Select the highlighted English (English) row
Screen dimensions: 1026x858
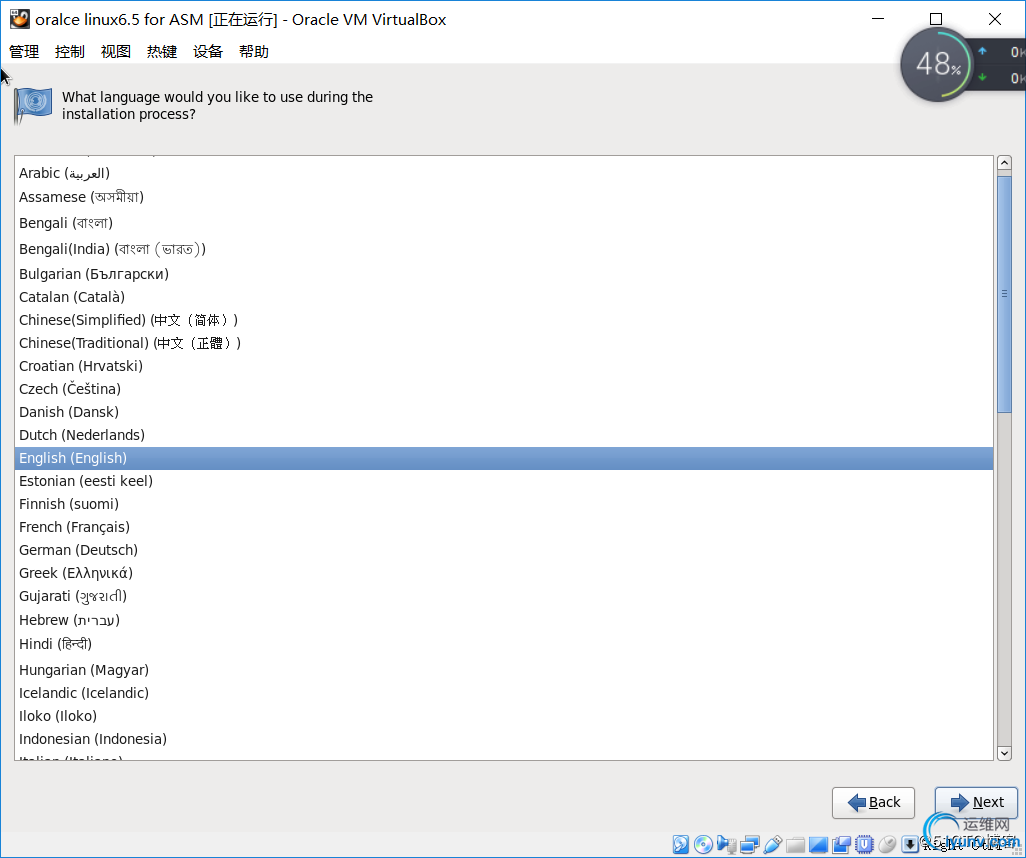[504, 458]
